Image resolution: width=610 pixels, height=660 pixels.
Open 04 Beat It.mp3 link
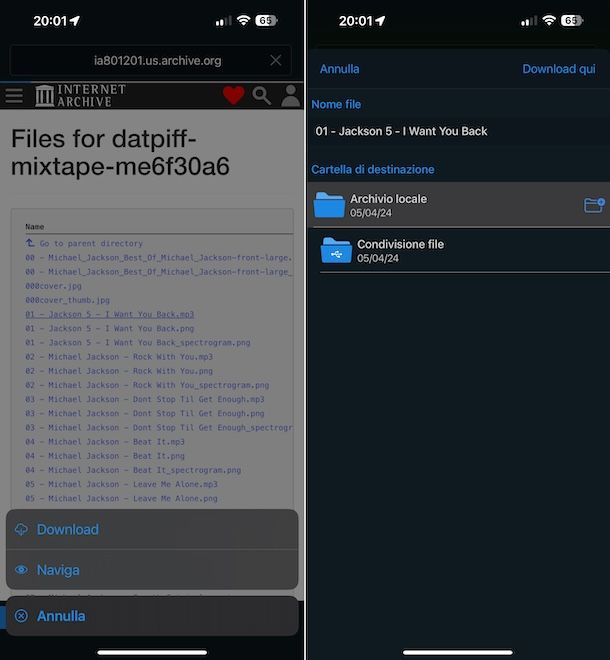pyautogui.click(x=105, y=442)
